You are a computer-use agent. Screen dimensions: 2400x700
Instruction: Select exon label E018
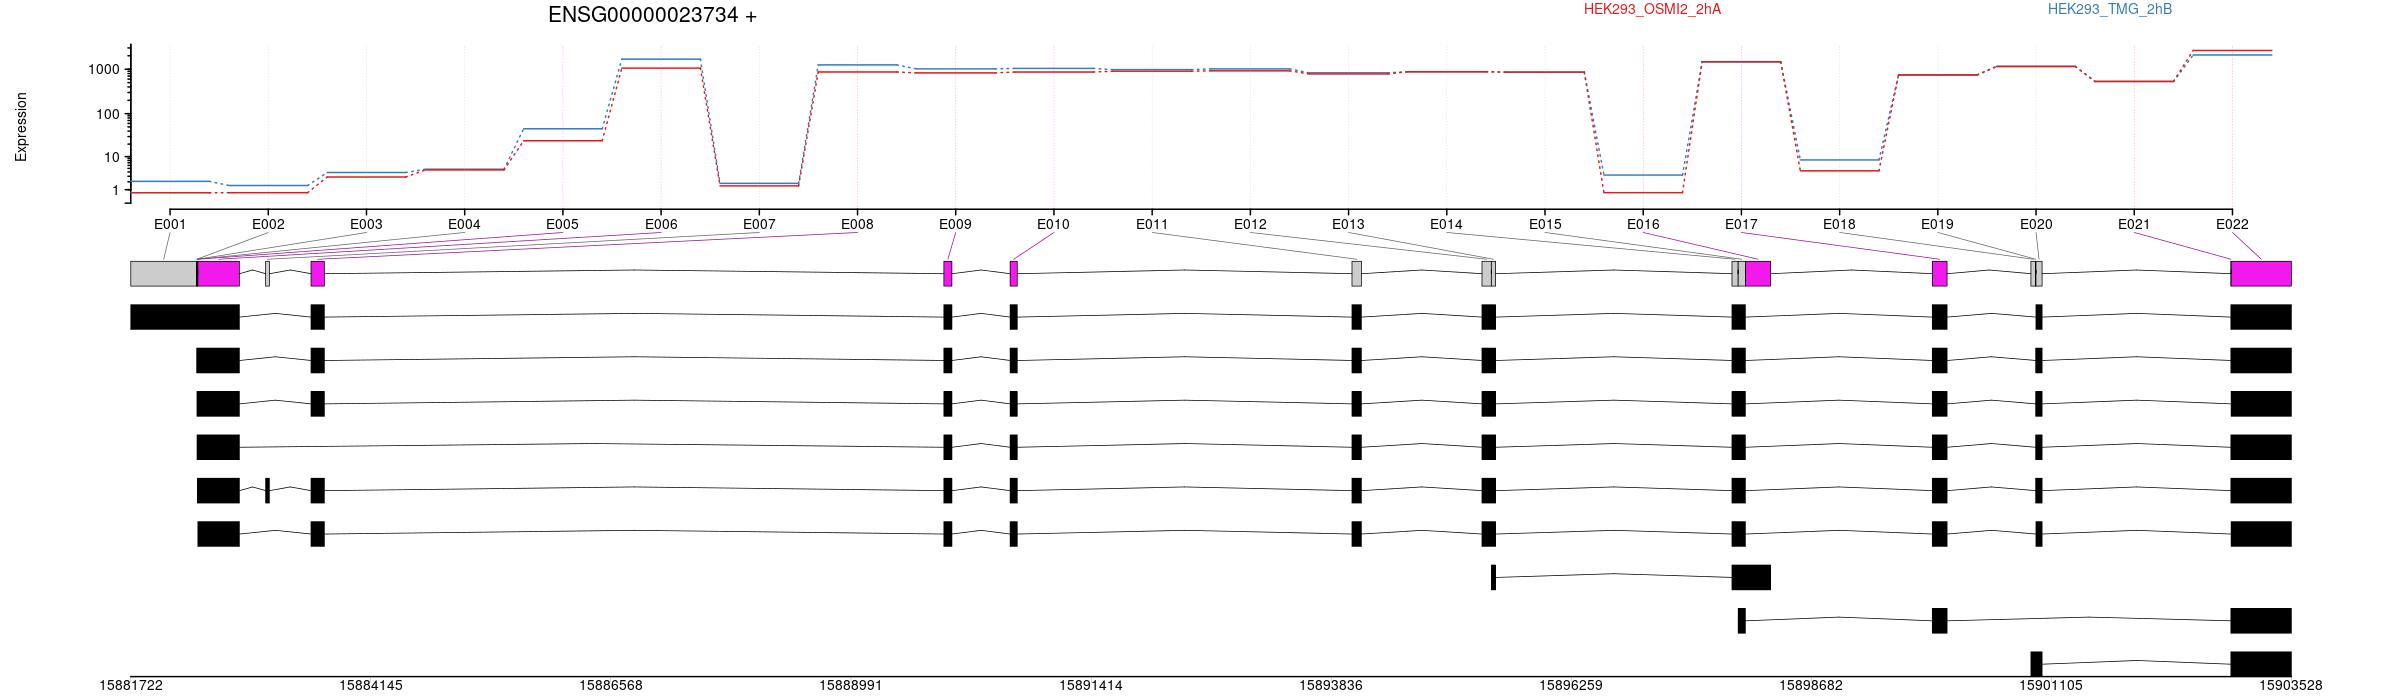[x=1839, y=224]
